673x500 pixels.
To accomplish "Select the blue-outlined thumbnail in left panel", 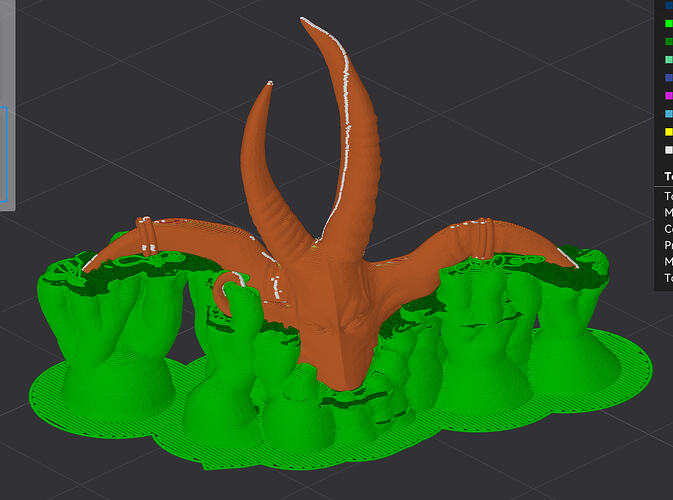I will (x=3, y=154).
